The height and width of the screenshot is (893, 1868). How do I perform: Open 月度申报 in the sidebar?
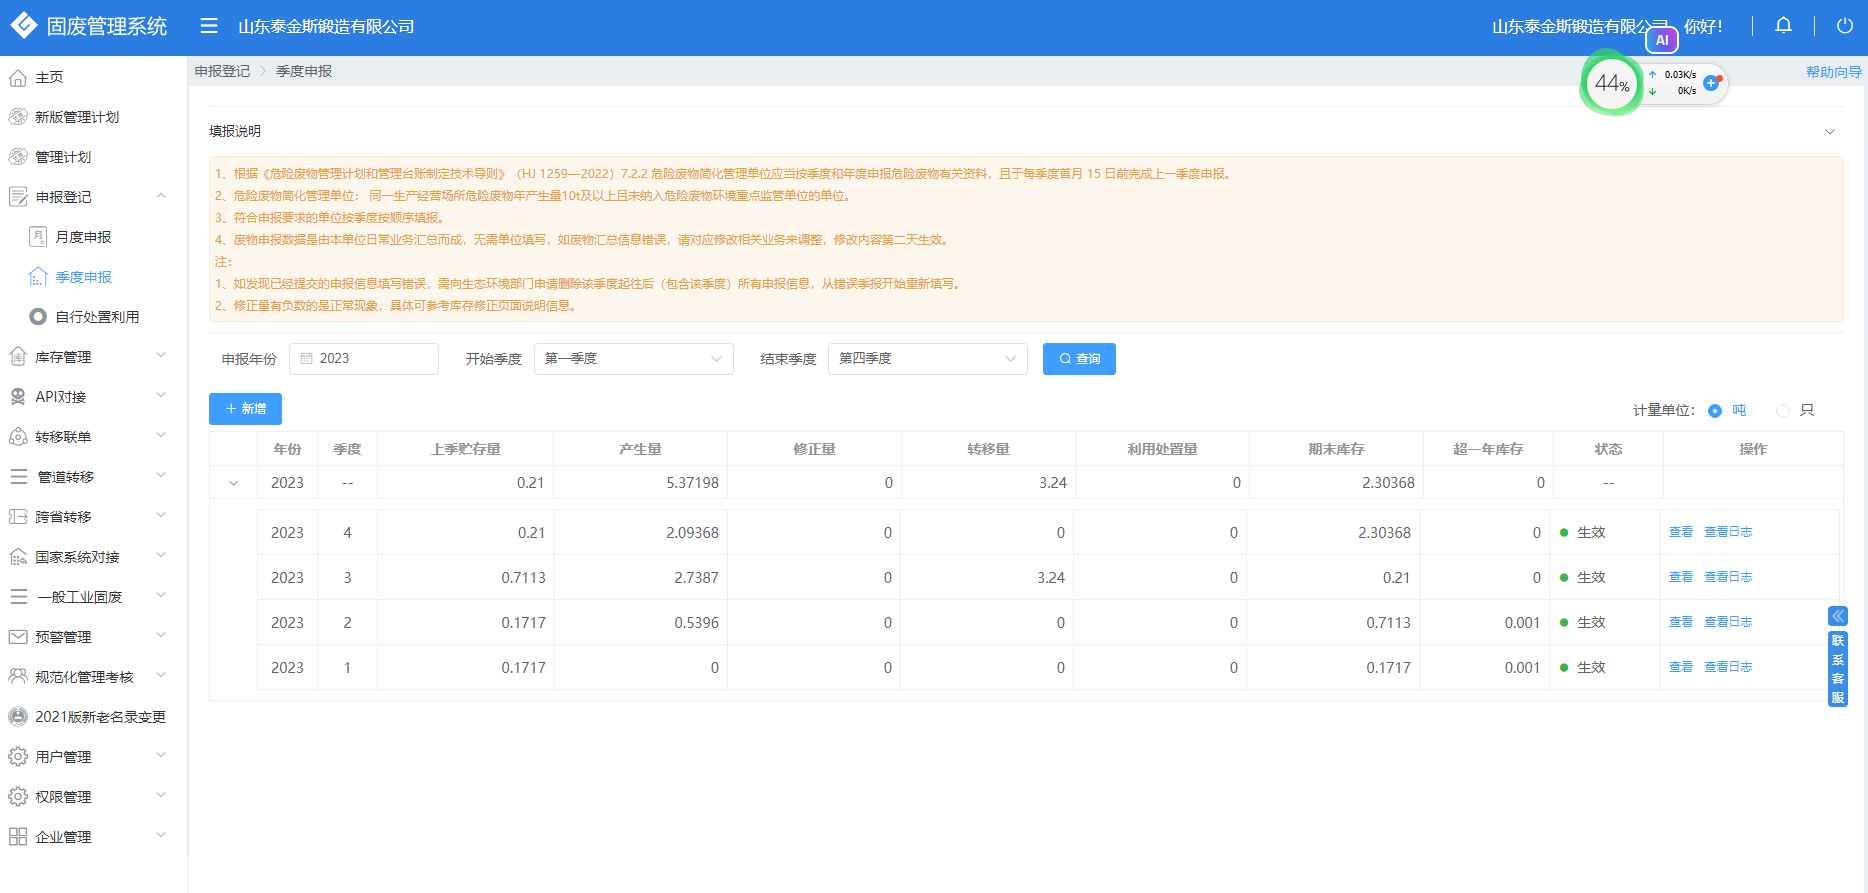[83, 237]
